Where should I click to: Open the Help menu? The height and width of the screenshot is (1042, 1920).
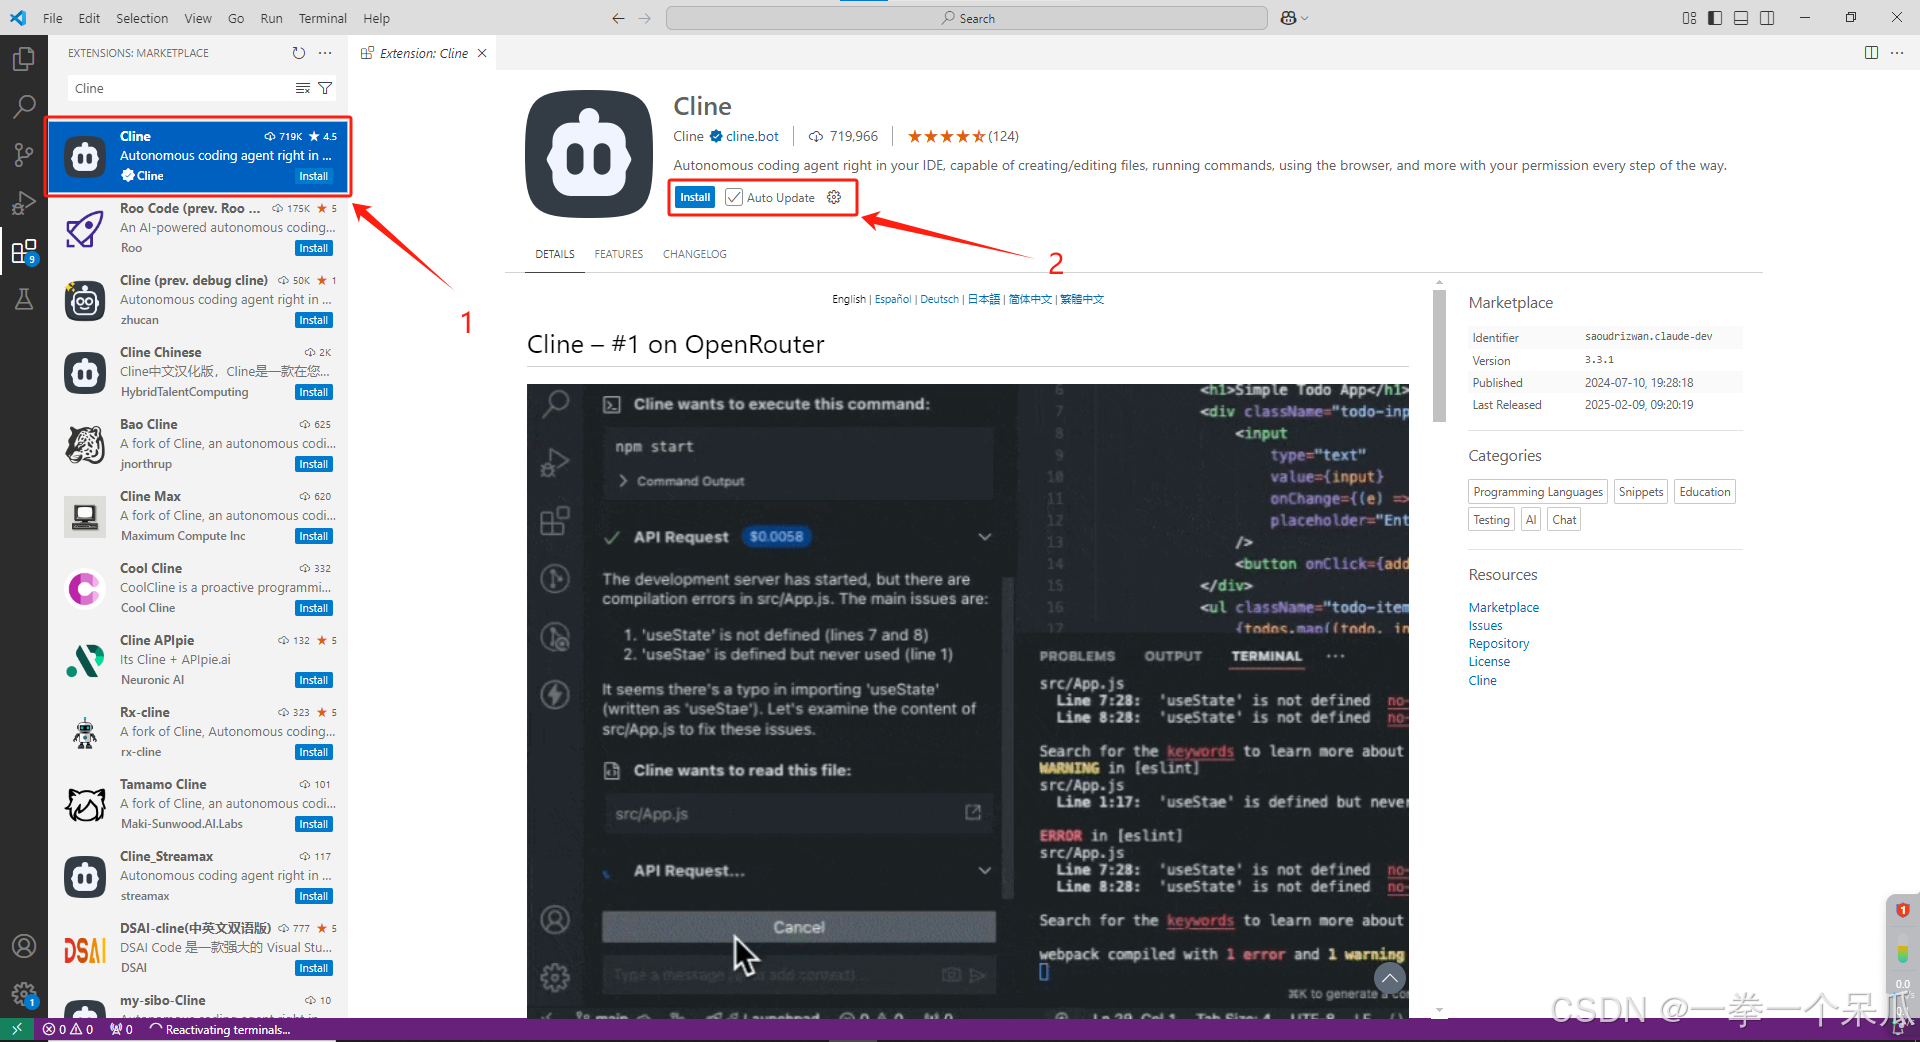[x=376, y=18]
